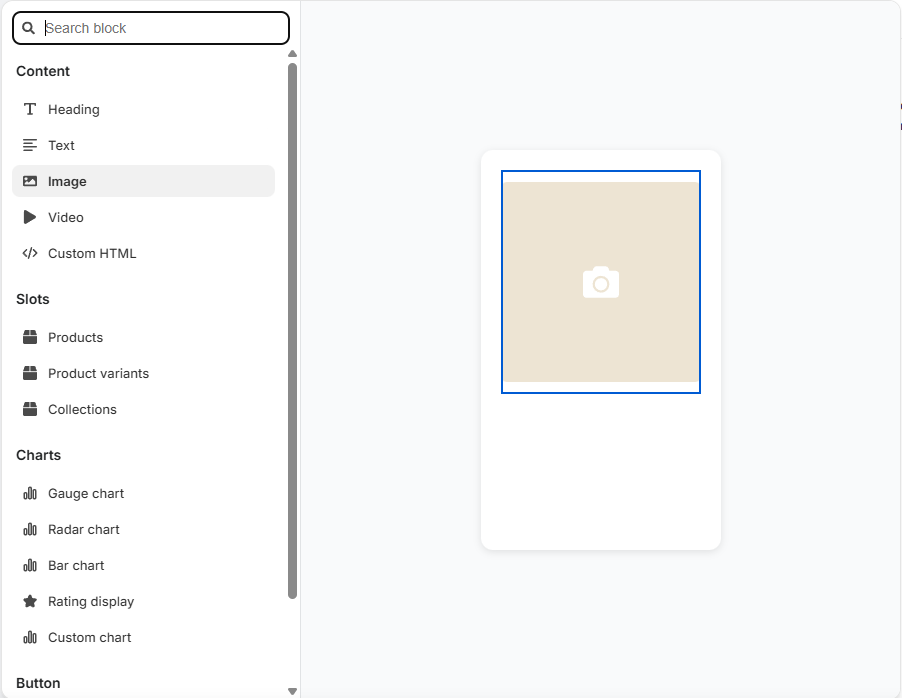Screen dimensions: 902x698
Task: Click the Text block icon
Action: click(x=31, y=145)
